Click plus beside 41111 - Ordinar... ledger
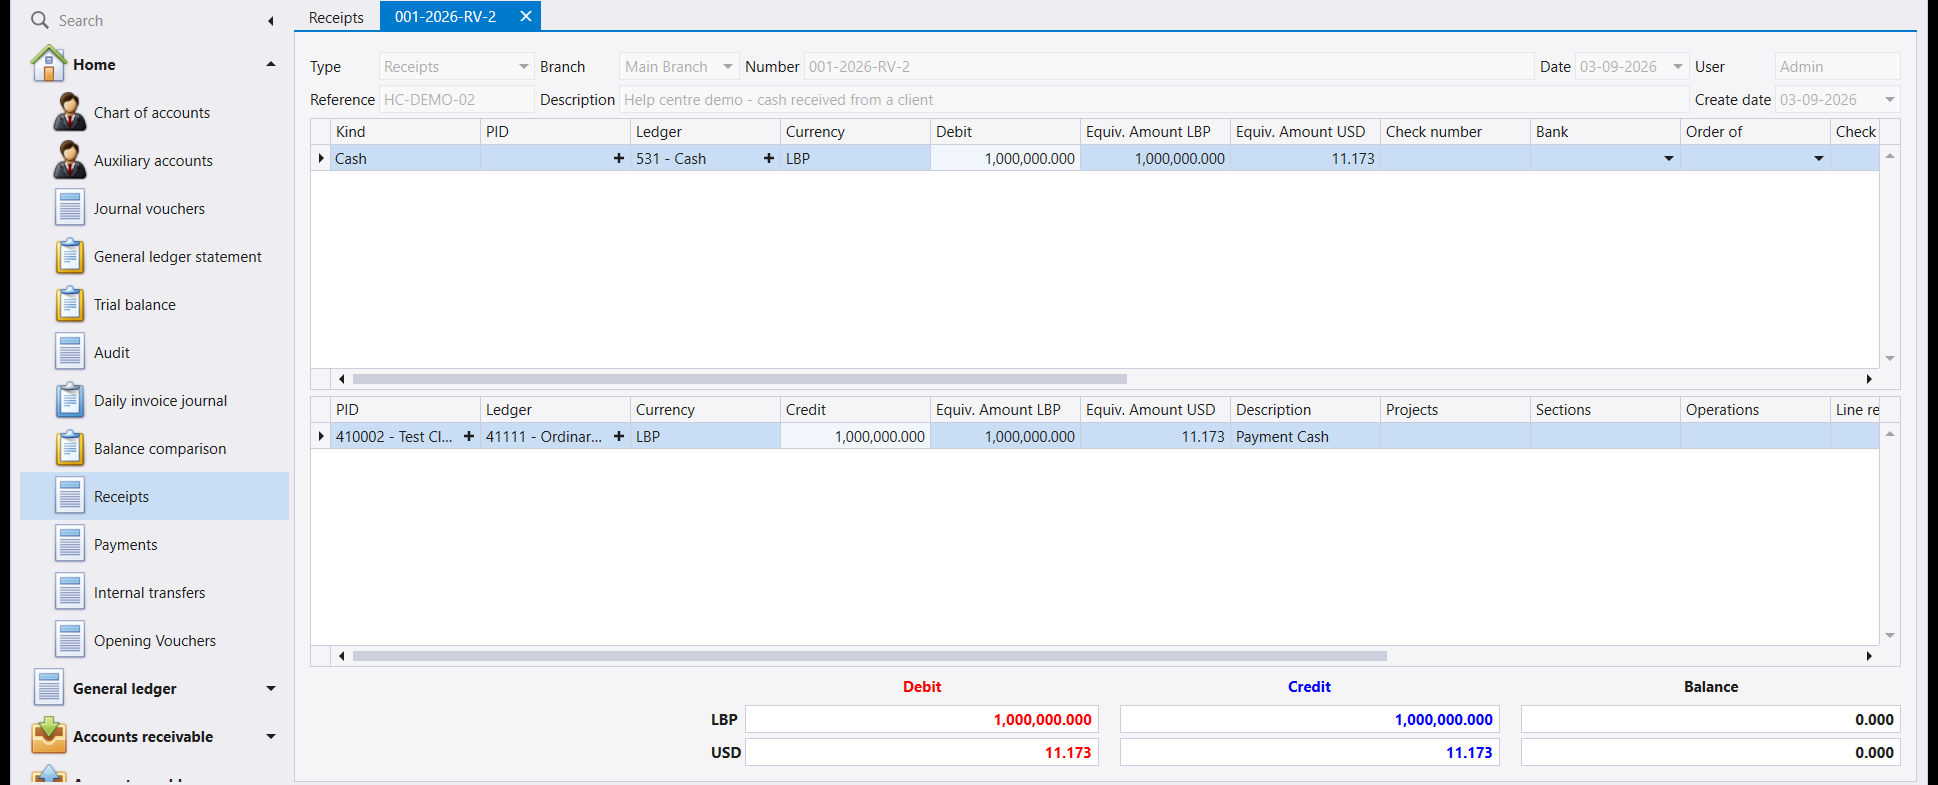Image resolution: width=1938 pixels, height=785 pixels. 618,436
